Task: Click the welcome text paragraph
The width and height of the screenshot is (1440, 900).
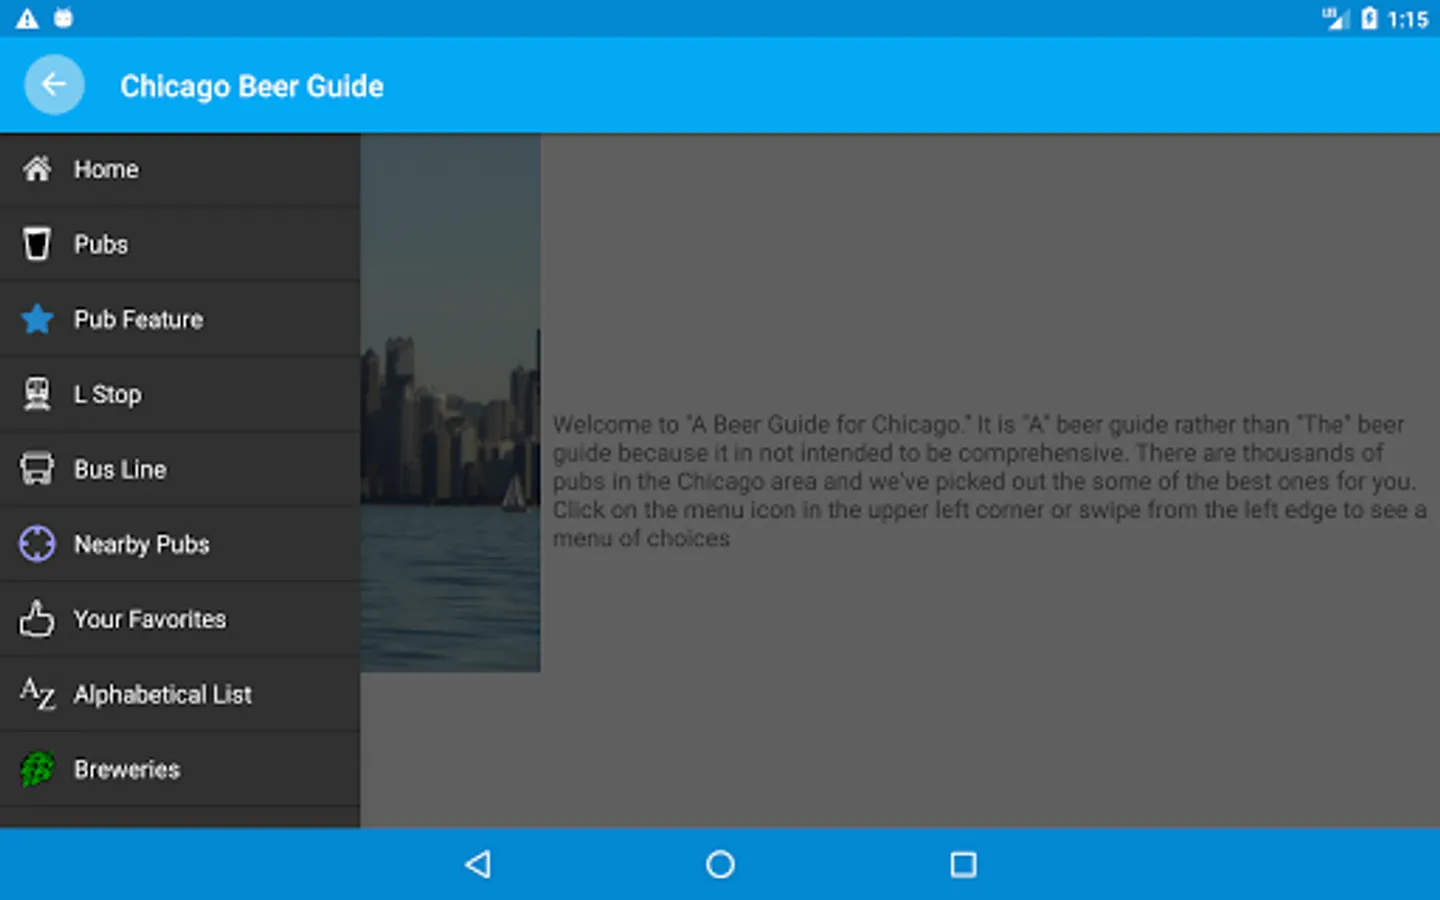Action: 990,481
